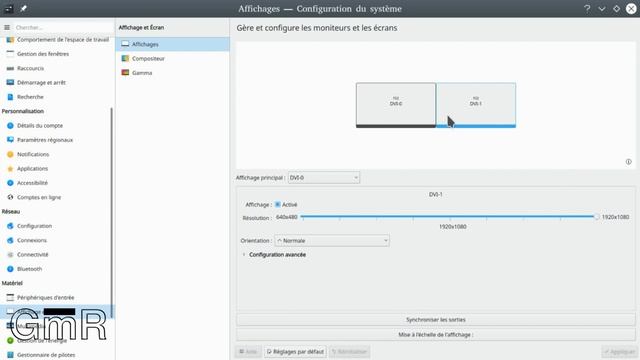Select the DVI-1 monitor in preview
This screenshot has width=640, height=360.
pyautogui.click(x=476, y=105)
